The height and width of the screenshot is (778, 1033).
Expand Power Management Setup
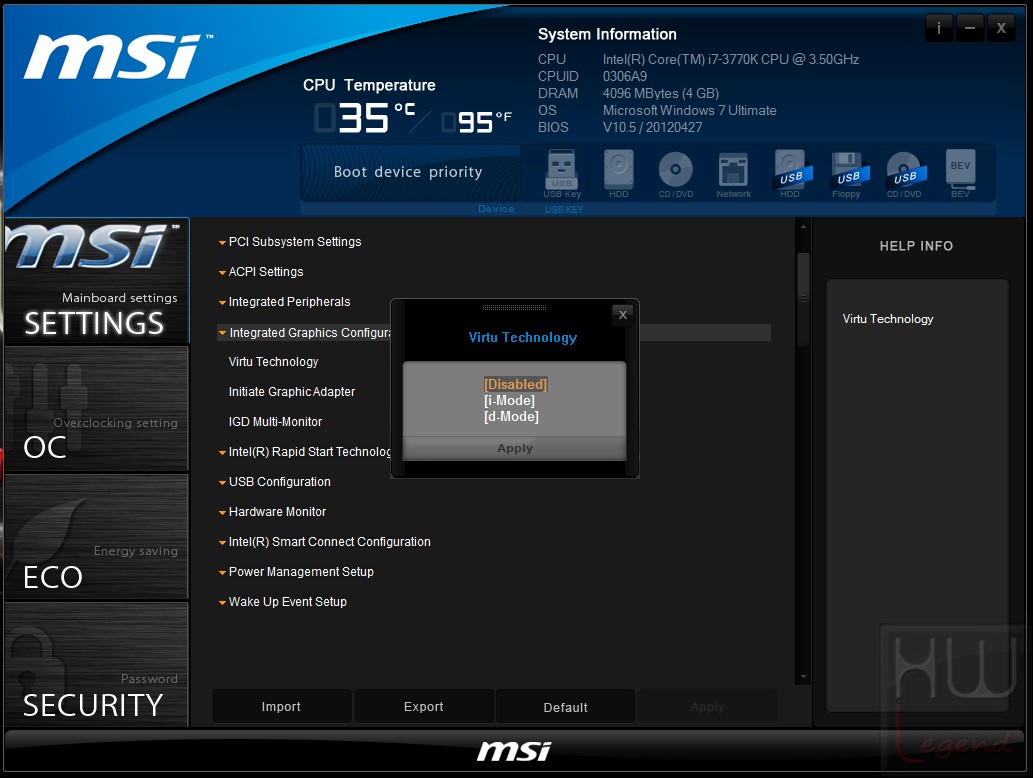[x=296, y=572]
